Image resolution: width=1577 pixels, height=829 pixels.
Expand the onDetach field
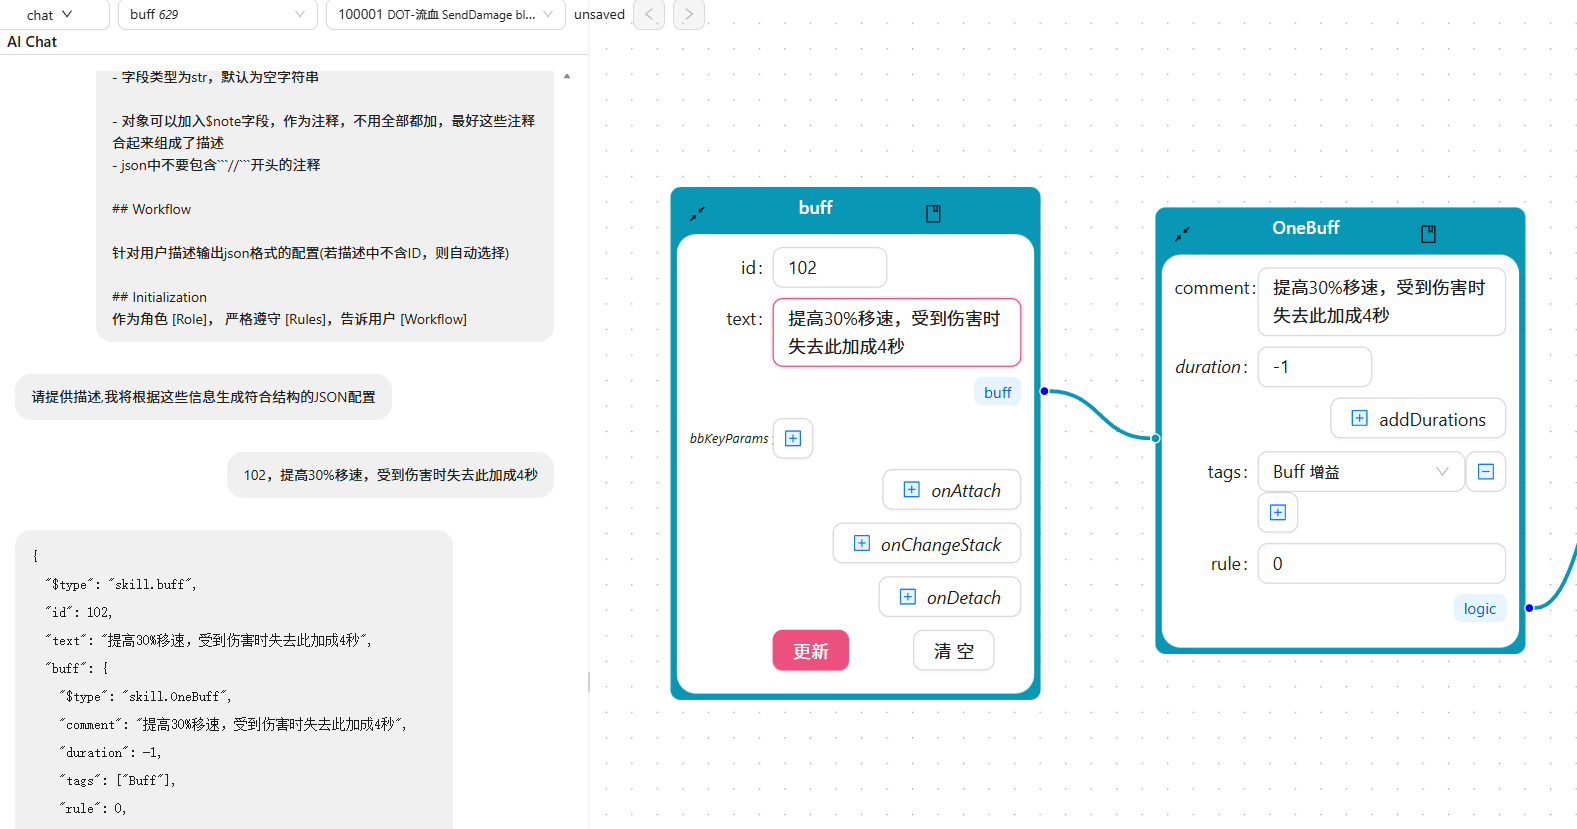coord(950,597)
